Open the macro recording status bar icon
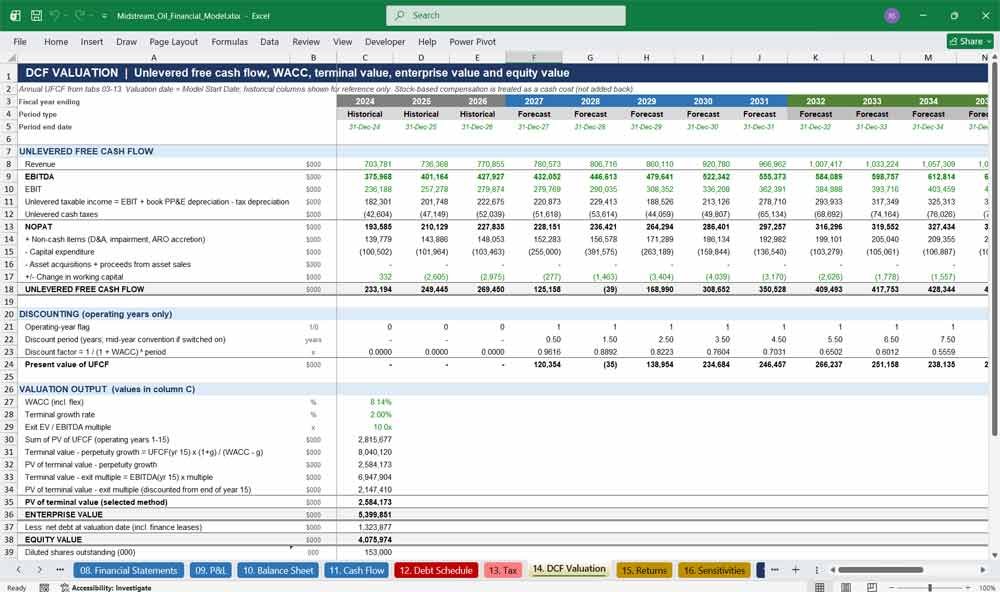Image resolution: width=1000 pixels, height=592 pixels. click(44, 588)
